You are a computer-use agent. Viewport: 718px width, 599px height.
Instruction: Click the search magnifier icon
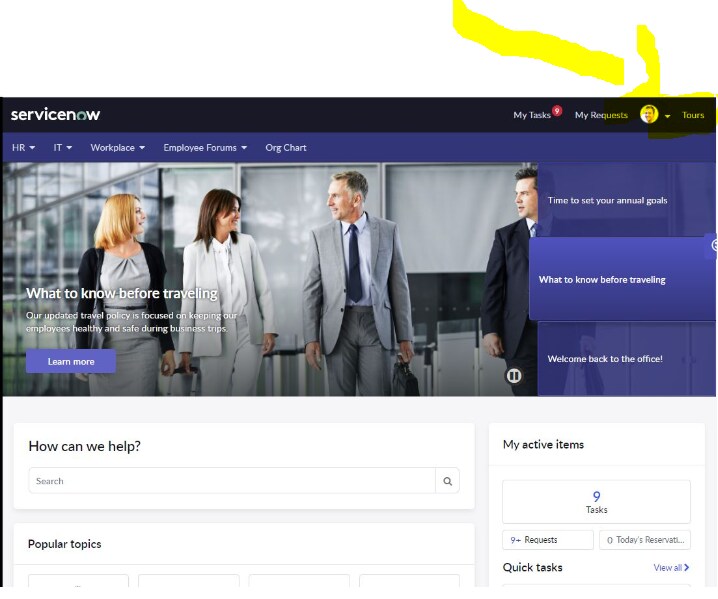447,481
